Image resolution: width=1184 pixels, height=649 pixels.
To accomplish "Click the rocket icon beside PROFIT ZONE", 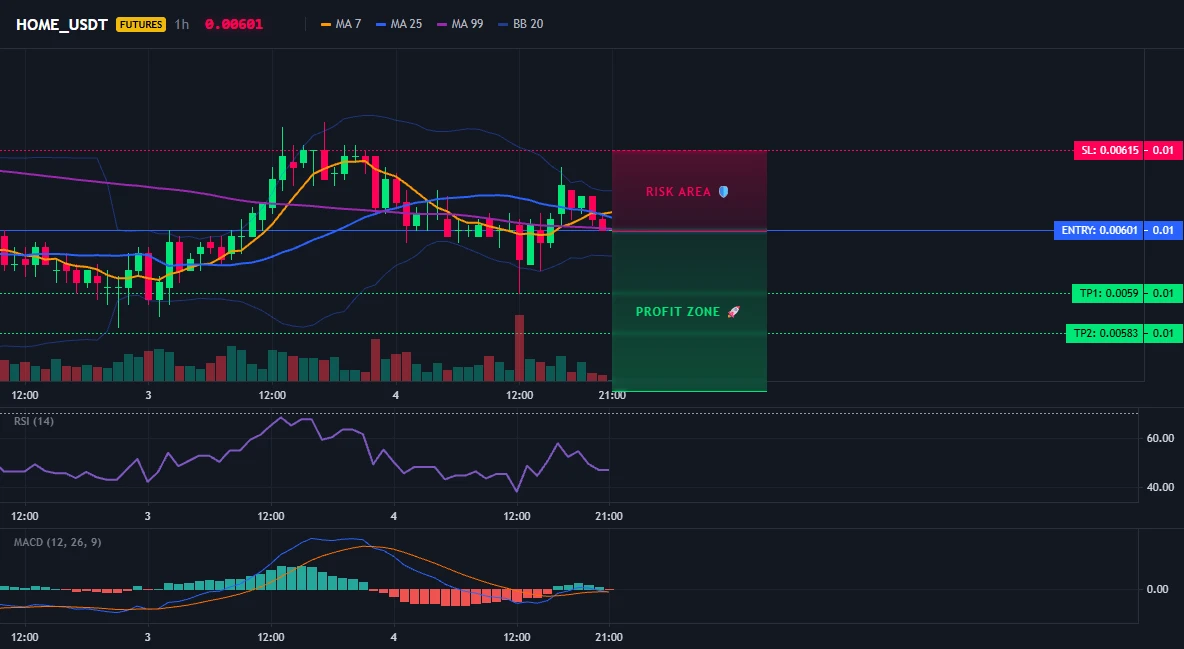I will click(733, 311).
